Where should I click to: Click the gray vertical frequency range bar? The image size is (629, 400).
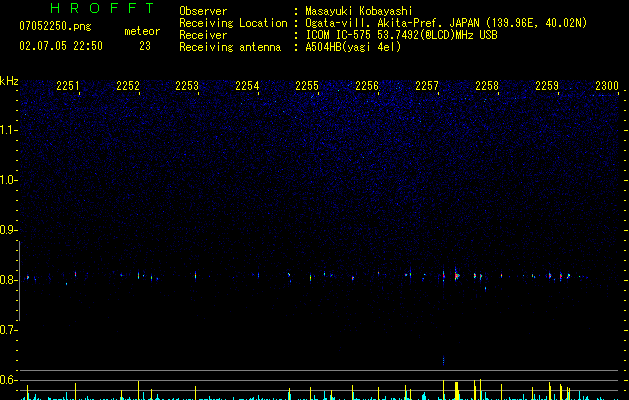pos(19,280)
